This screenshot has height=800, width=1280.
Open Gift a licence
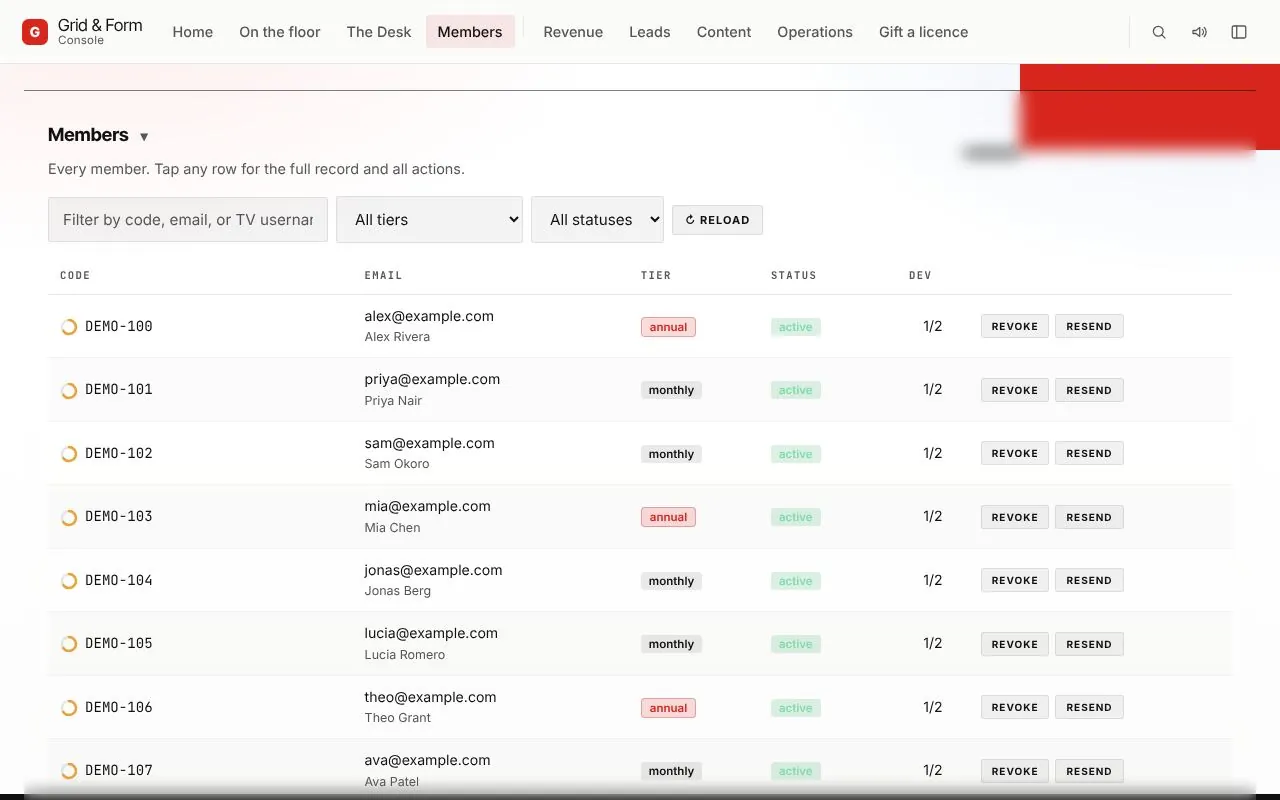point(924,32)
